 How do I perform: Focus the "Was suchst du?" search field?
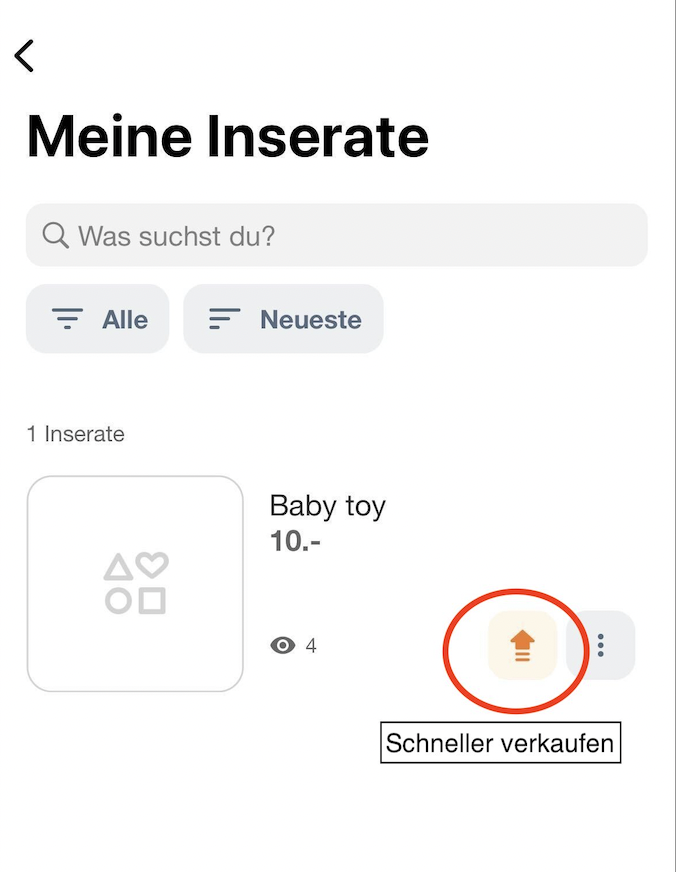pos(336,235)
